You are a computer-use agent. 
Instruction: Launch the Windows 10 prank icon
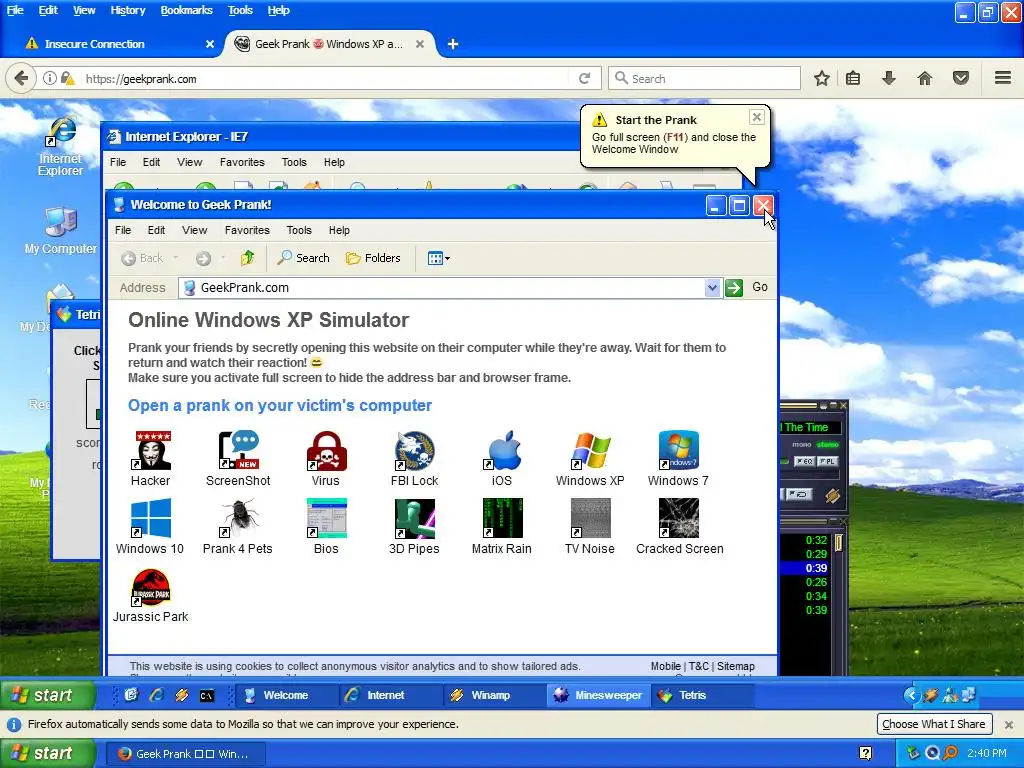[150, 526]
